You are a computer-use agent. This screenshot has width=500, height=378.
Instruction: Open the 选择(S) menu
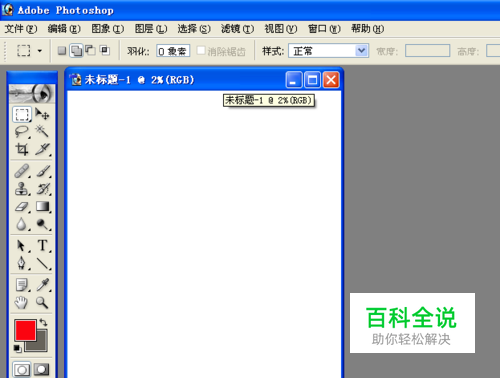[194, 29]
